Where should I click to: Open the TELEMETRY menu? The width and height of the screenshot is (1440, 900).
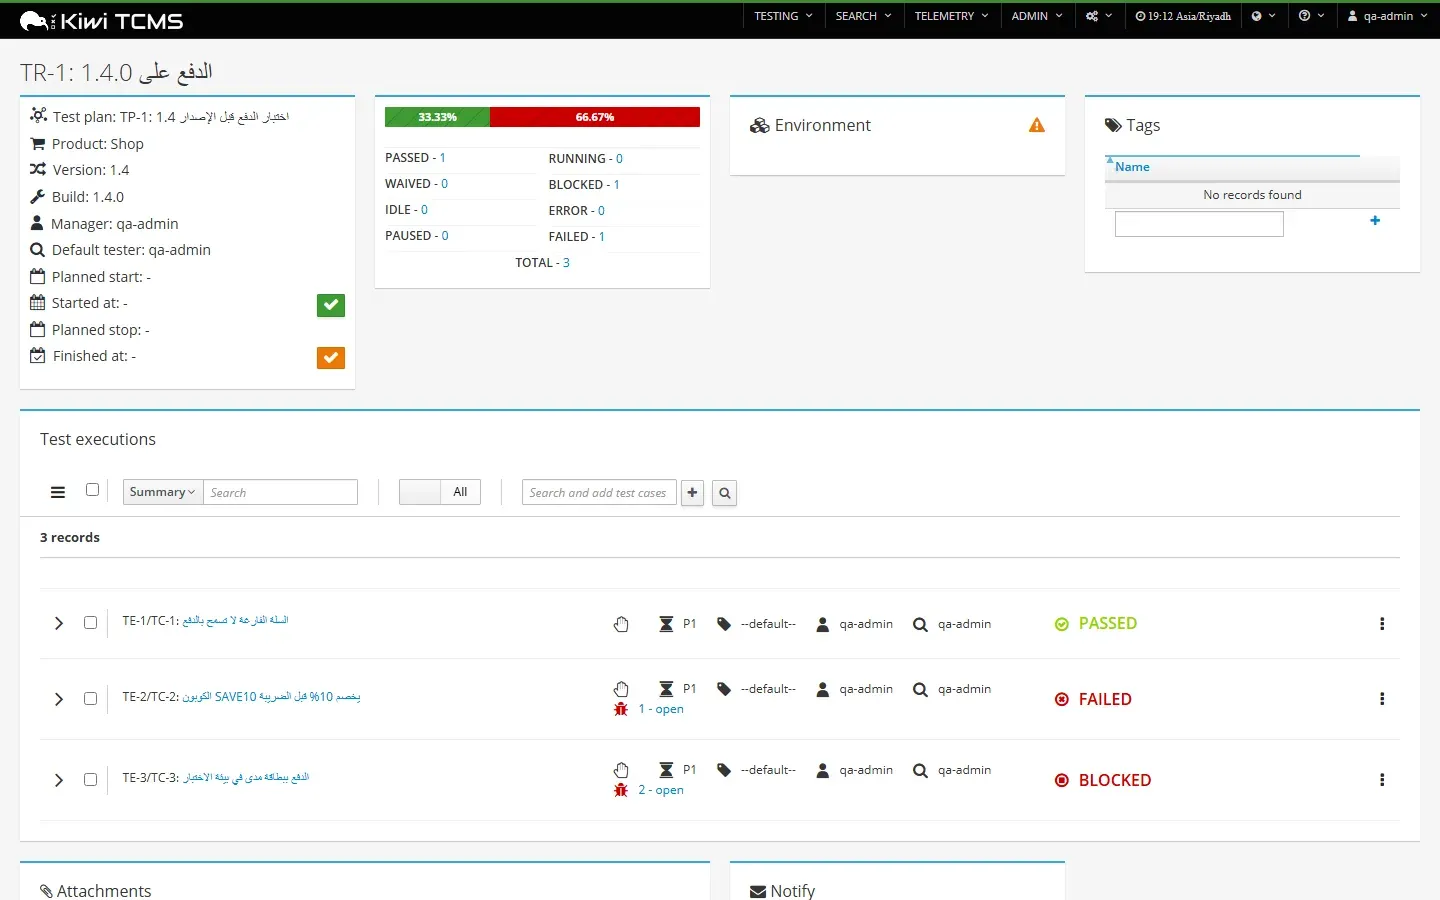click(x=951, y=16)
